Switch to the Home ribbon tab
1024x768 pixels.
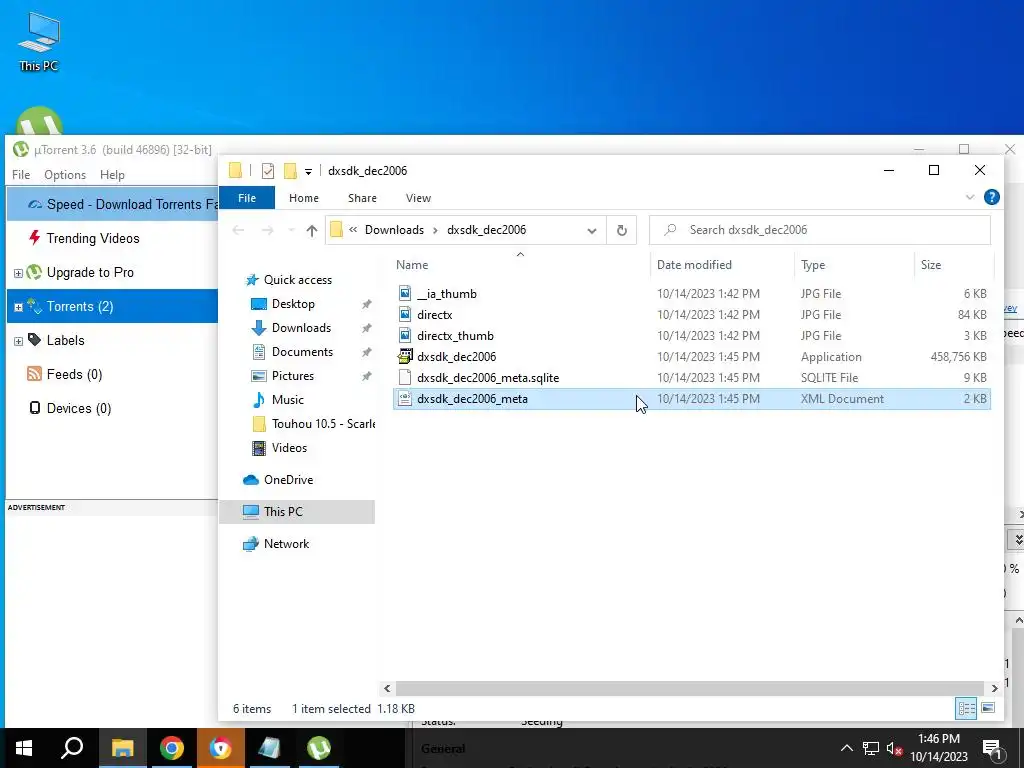[x=304, y=198]
